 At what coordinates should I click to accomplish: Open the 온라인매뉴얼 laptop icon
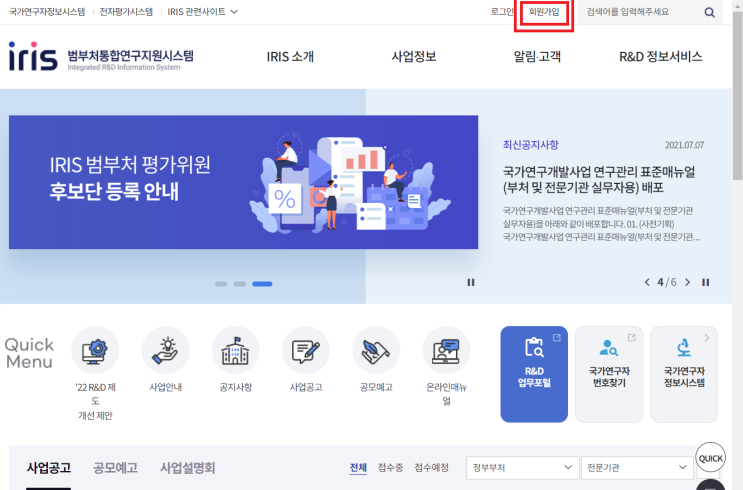[446, 350]
